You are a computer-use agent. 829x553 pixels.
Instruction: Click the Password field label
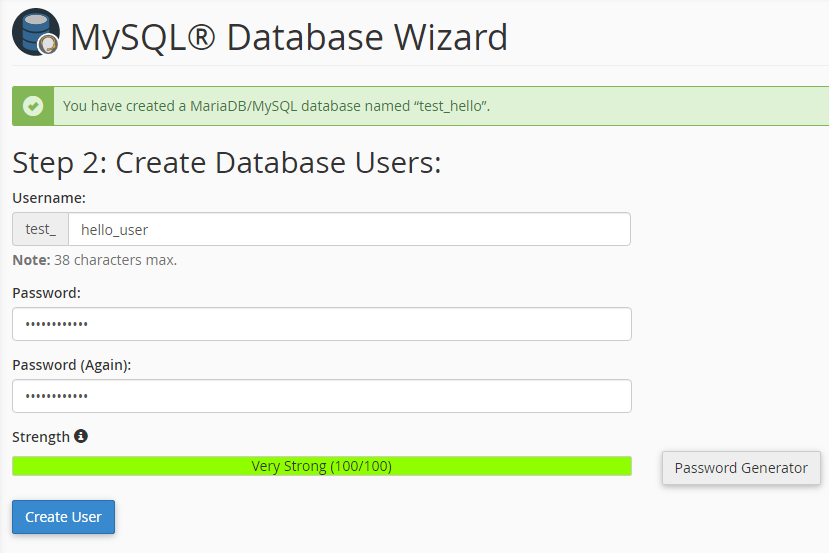tap(47, 293)
